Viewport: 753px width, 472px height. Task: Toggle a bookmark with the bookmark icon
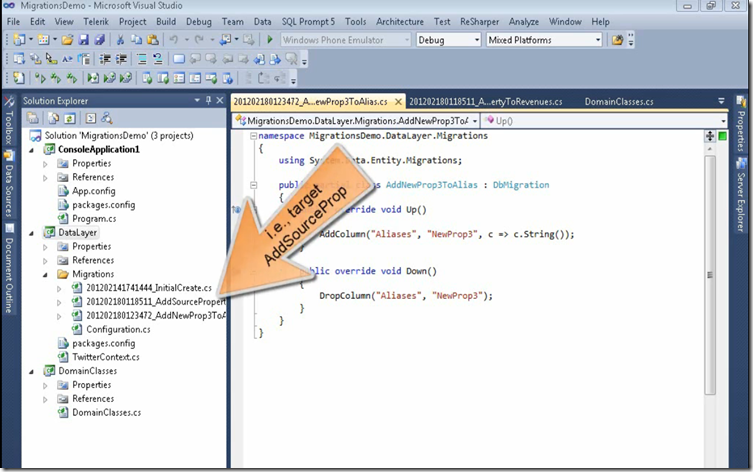(x=179, y=59)
